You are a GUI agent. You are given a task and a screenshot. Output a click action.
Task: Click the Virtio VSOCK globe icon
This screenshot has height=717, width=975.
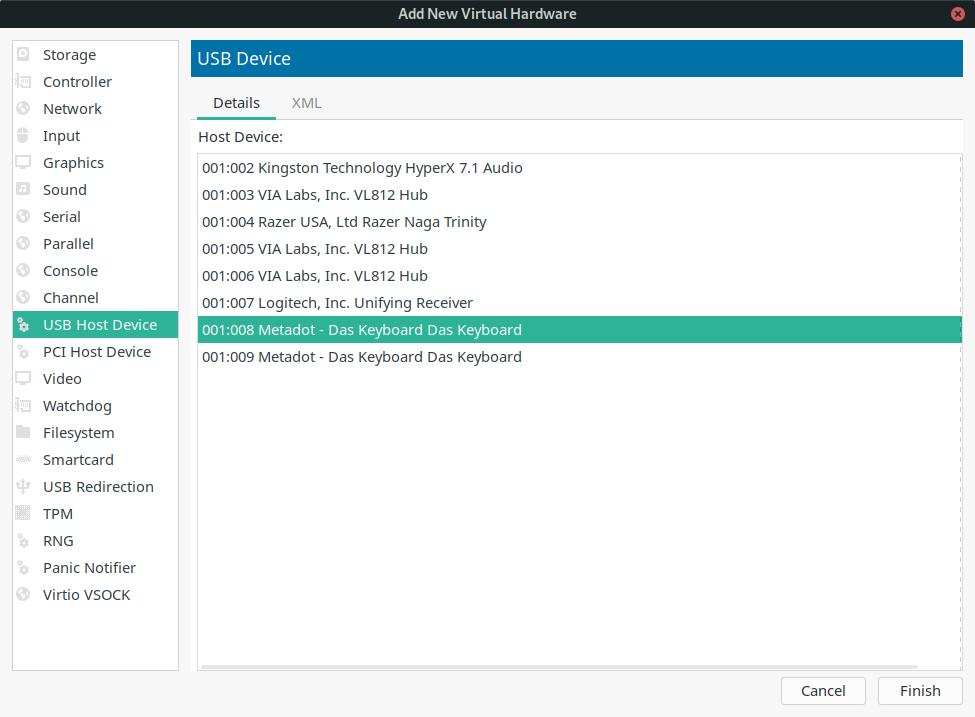tap(23, 594)
